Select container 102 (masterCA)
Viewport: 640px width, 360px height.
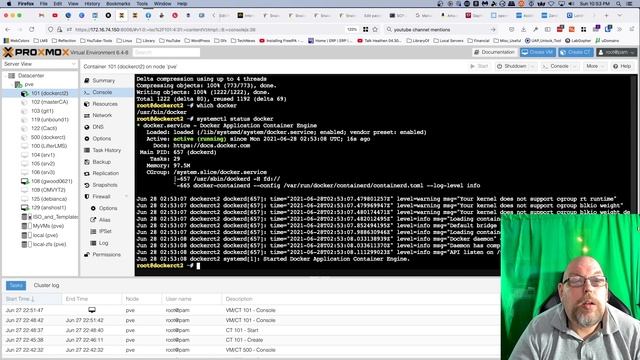49,102
